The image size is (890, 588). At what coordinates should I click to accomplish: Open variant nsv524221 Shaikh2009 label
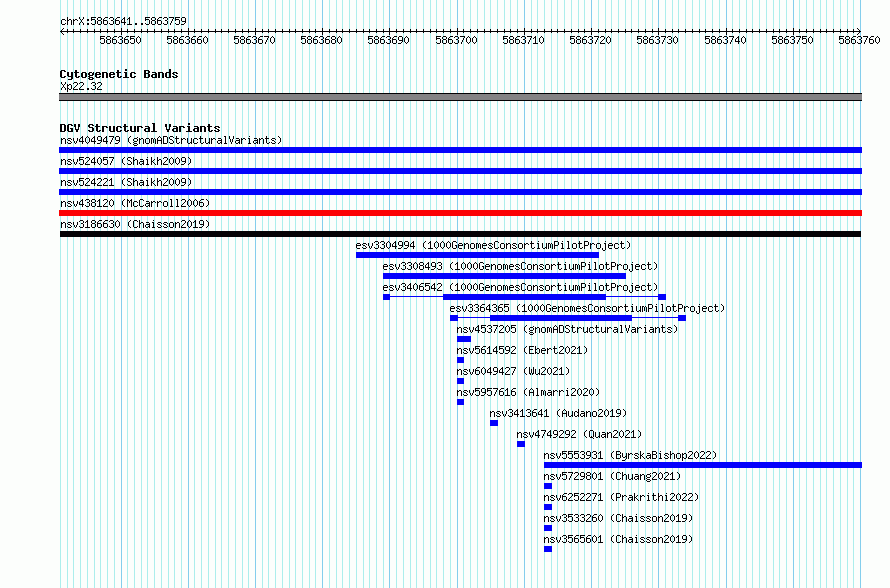[126, 182]
